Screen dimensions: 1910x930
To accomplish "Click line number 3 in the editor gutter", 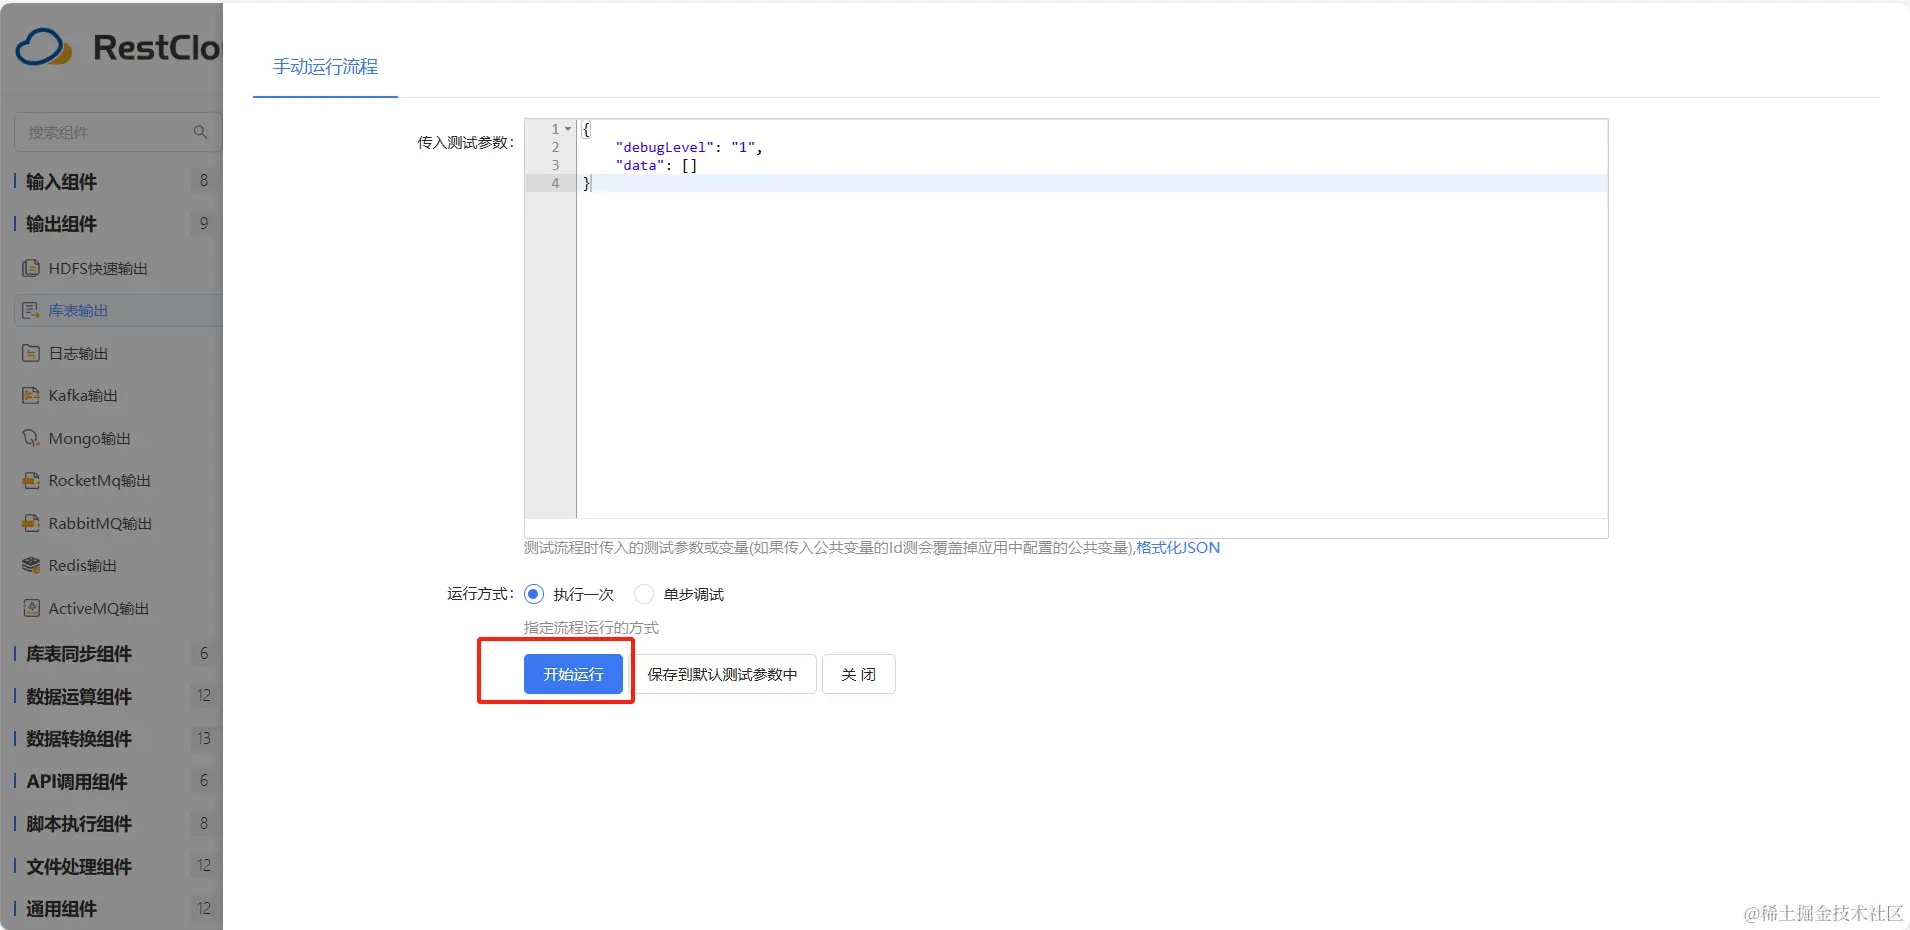I will (556, 165).
